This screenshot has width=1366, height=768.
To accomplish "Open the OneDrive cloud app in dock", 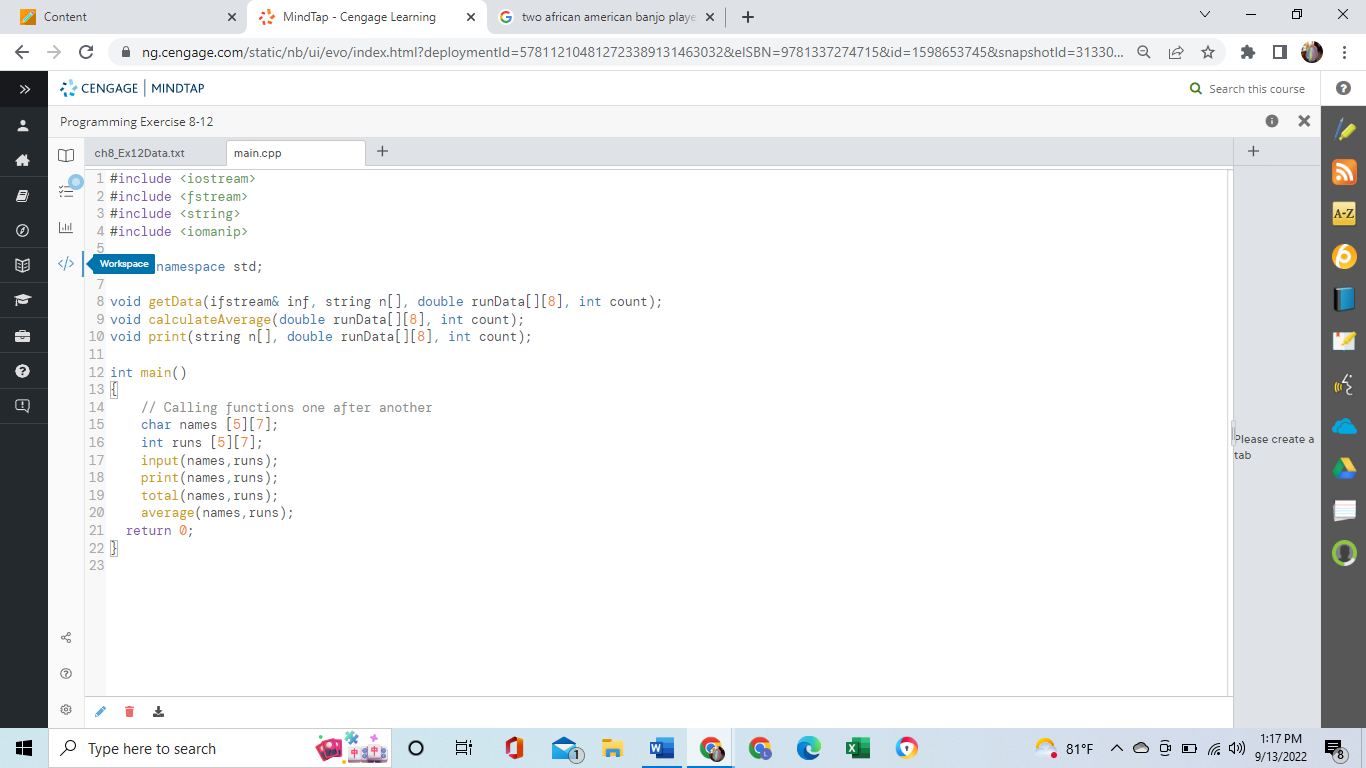I will tap(1344, 426).
